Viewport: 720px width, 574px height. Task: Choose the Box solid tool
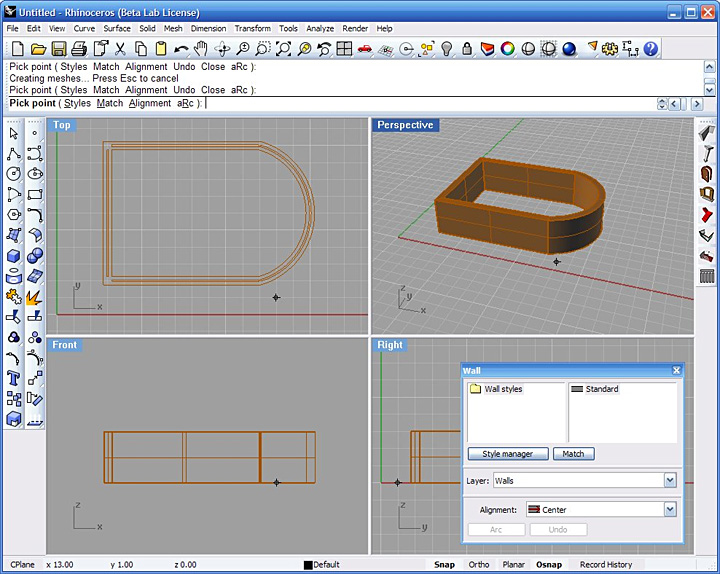pos(13,255)
